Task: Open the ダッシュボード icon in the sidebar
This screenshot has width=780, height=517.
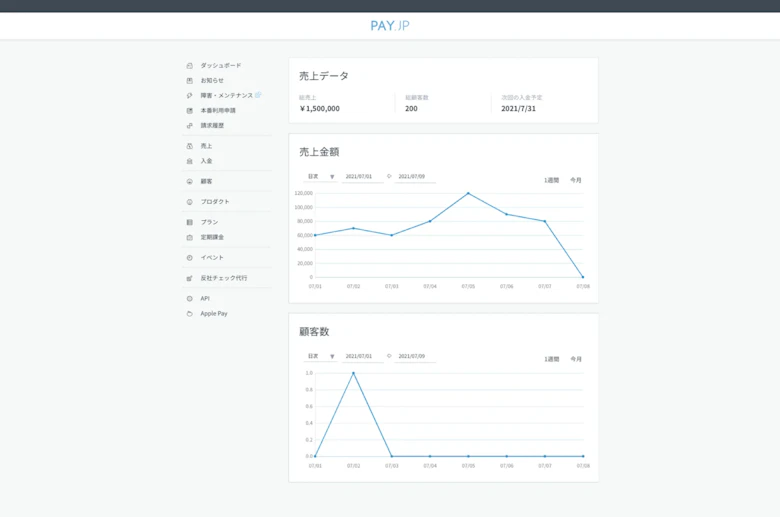Action: [x=190, y=66]
